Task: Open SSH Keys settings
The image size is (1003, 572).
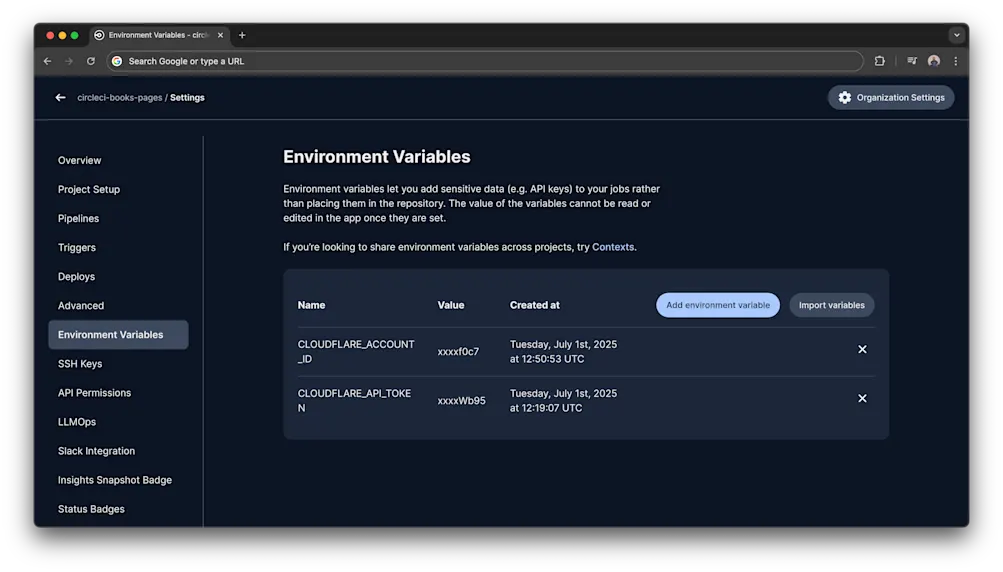Action: pyautogui.click(x=80, y=364)
